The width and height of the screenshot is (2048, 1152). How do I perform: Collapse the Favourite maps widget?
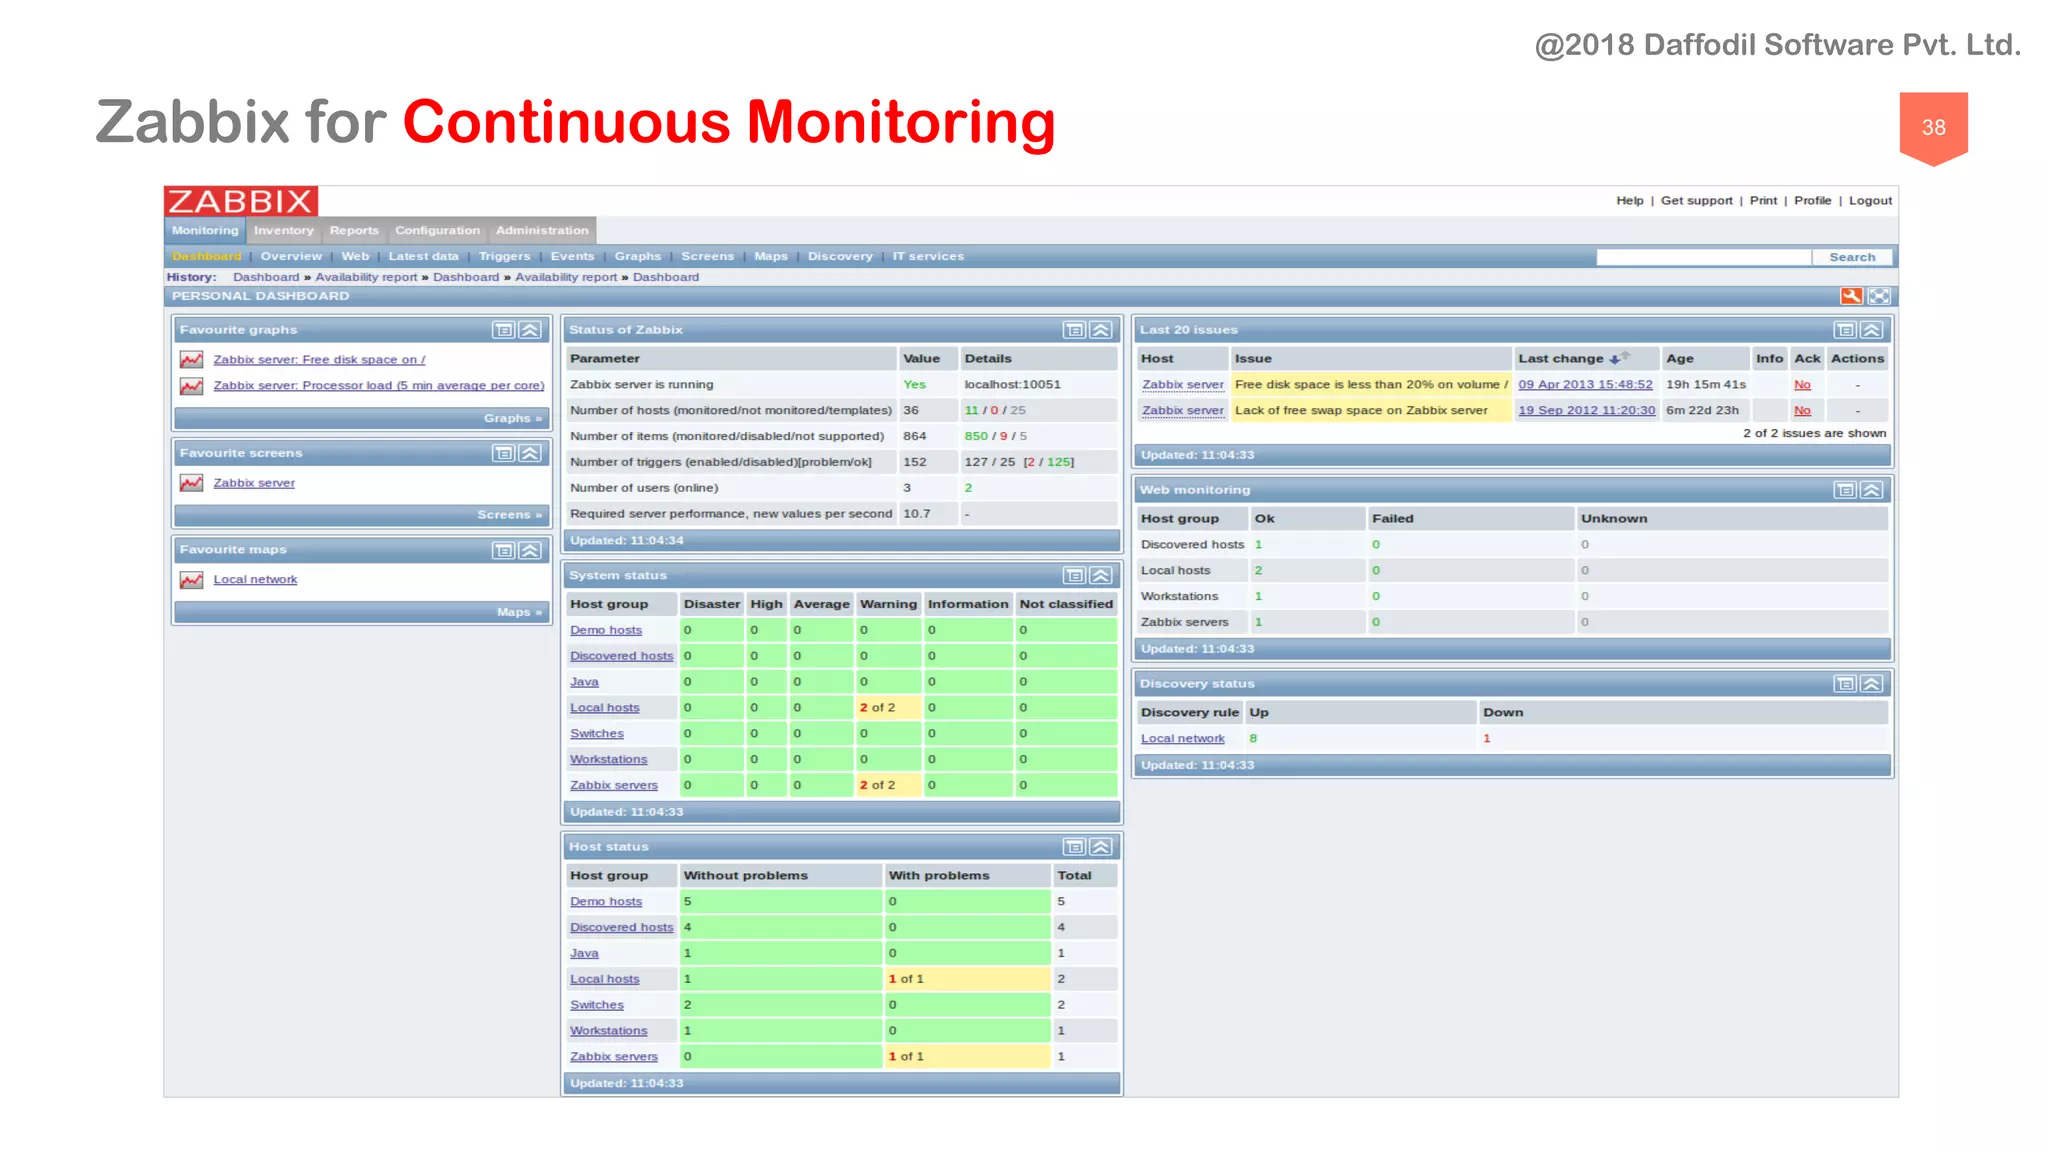click(530, 550)
